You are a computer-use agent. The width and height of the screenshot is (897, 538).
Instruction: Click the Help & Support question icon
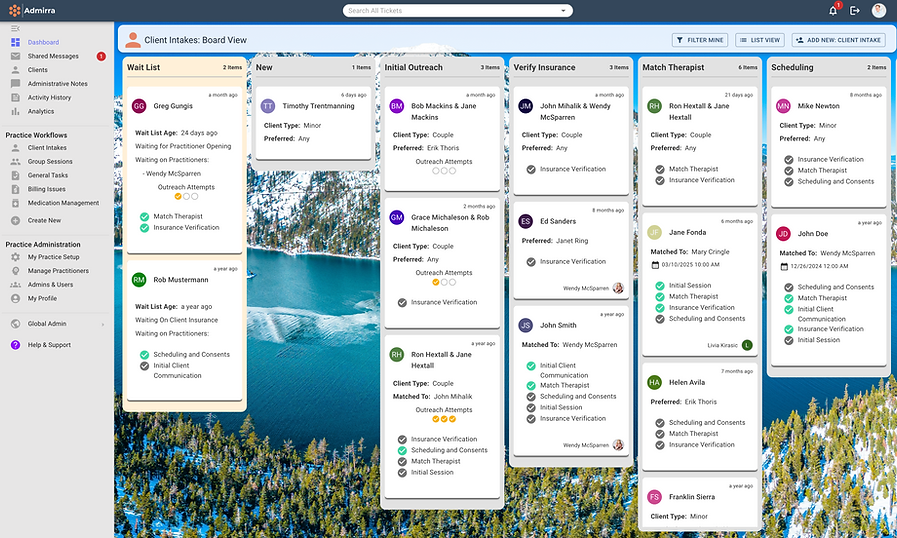(x=15, y=345)
